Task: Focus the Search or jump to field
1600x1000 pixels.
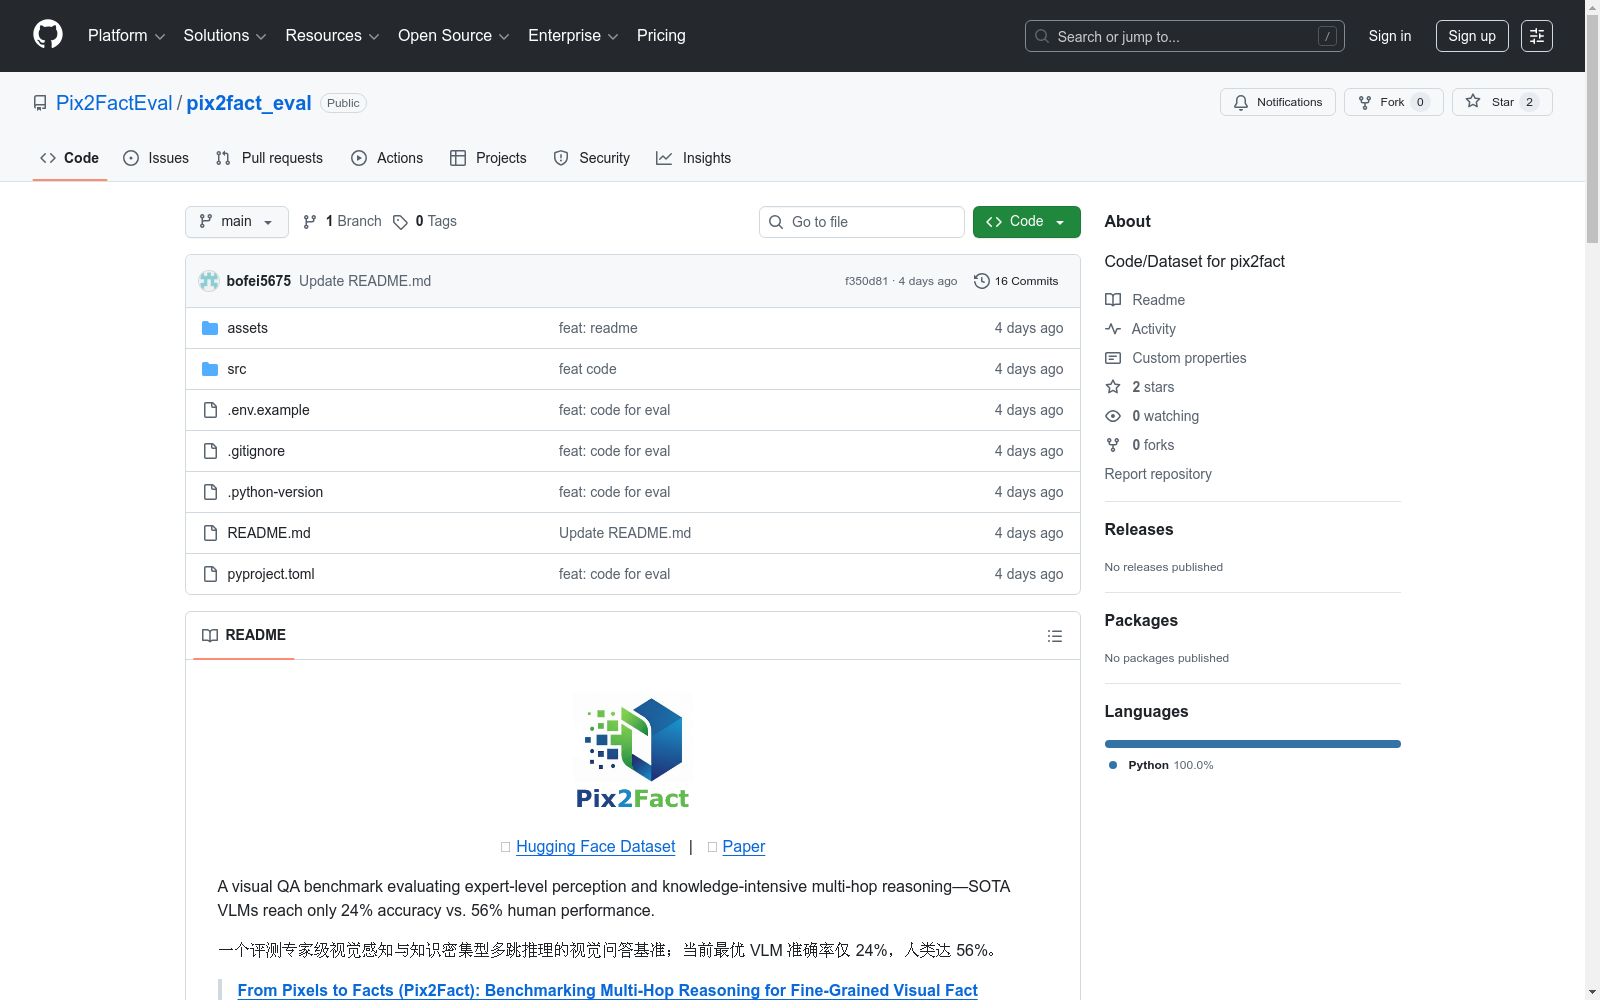Action: point(1184,36)
